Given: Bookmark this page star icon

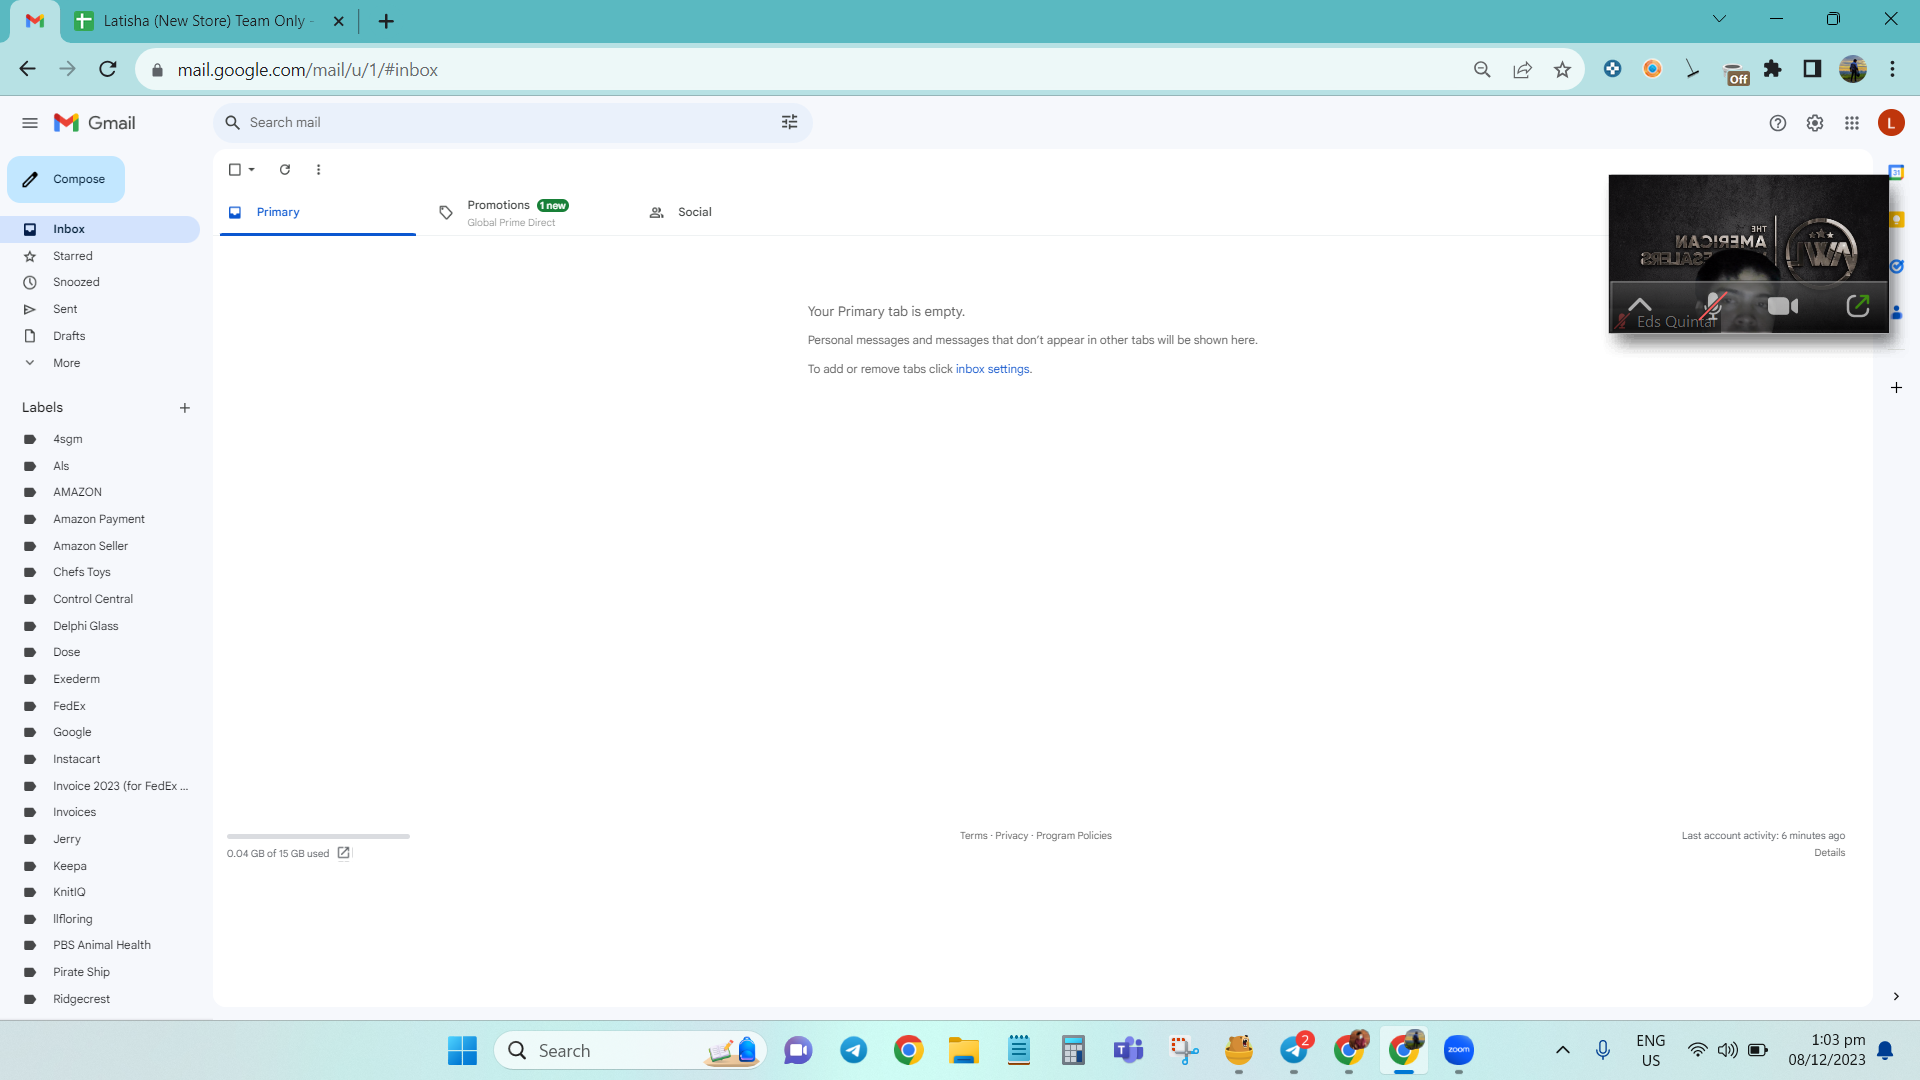Looking at the screenshot, I should (x=1562, y=70).
